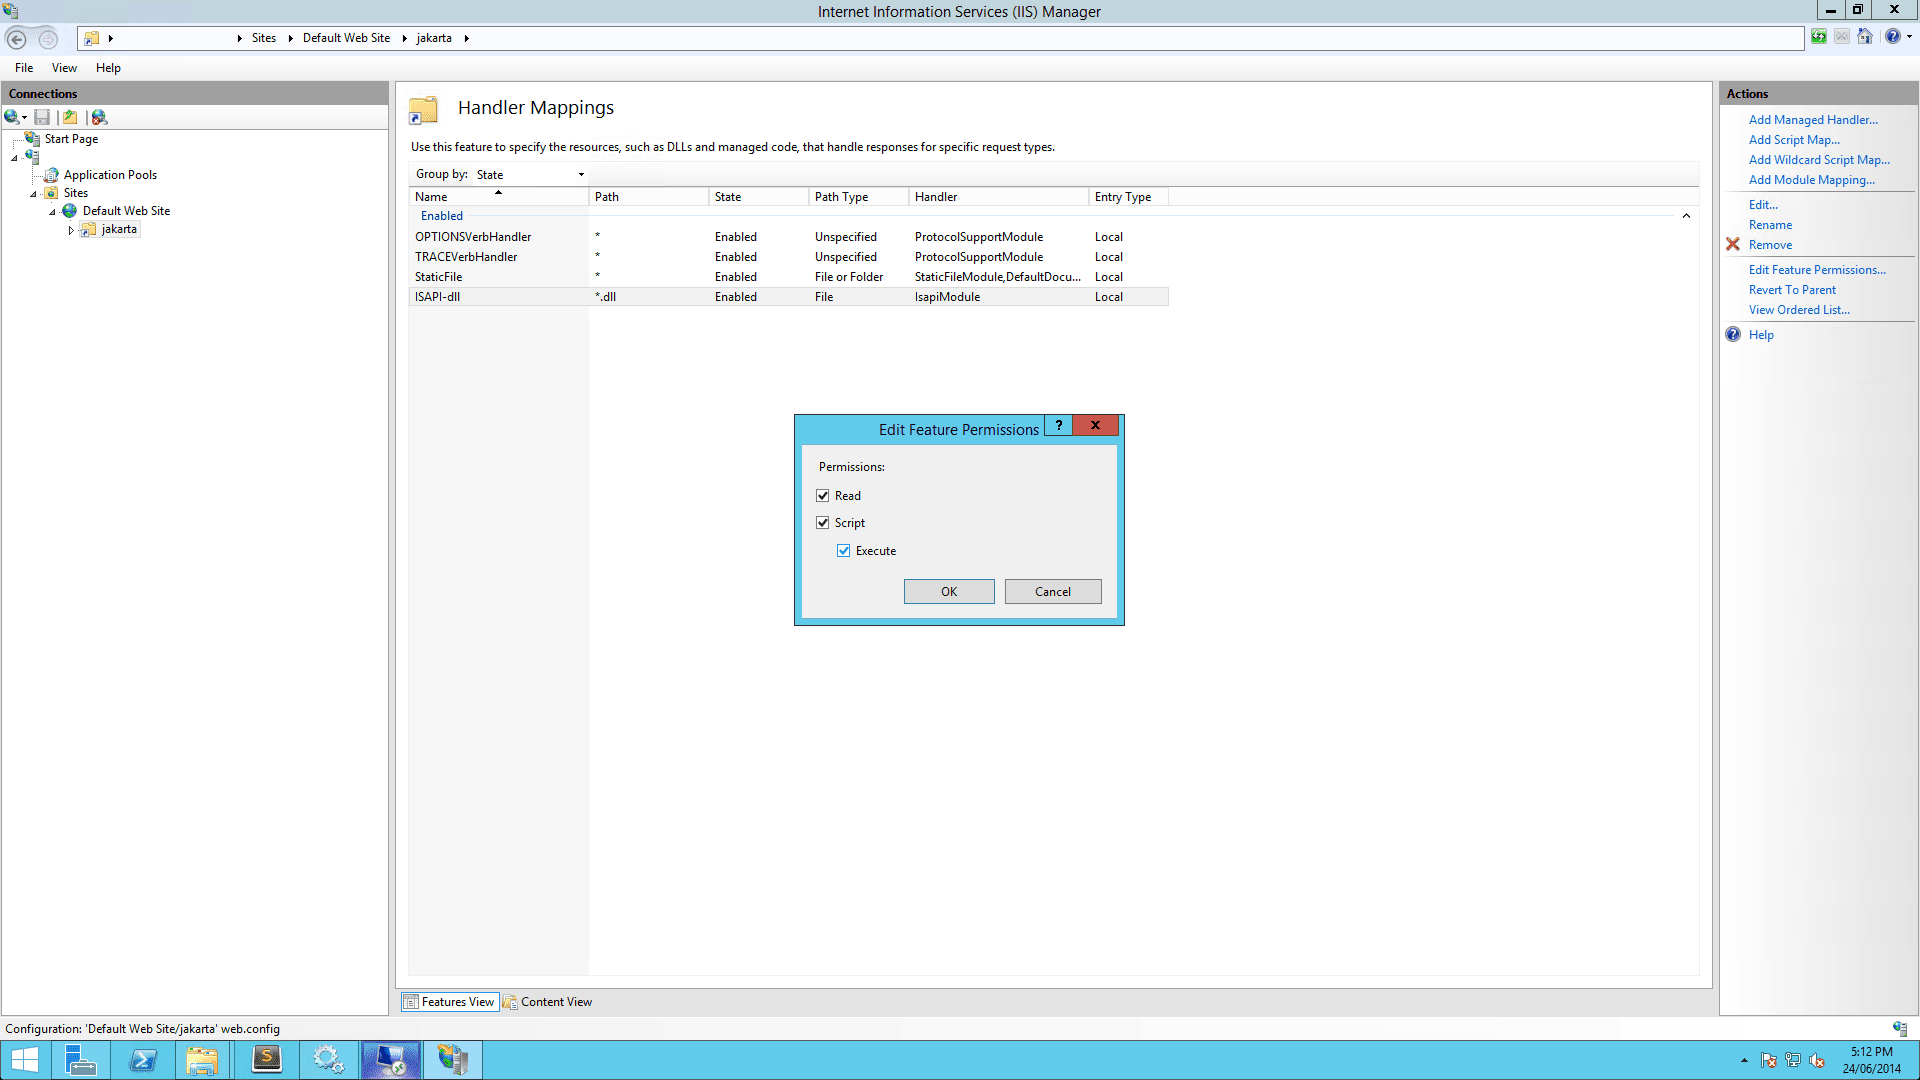Switch to the Content View tab

tap(548, 1002)
